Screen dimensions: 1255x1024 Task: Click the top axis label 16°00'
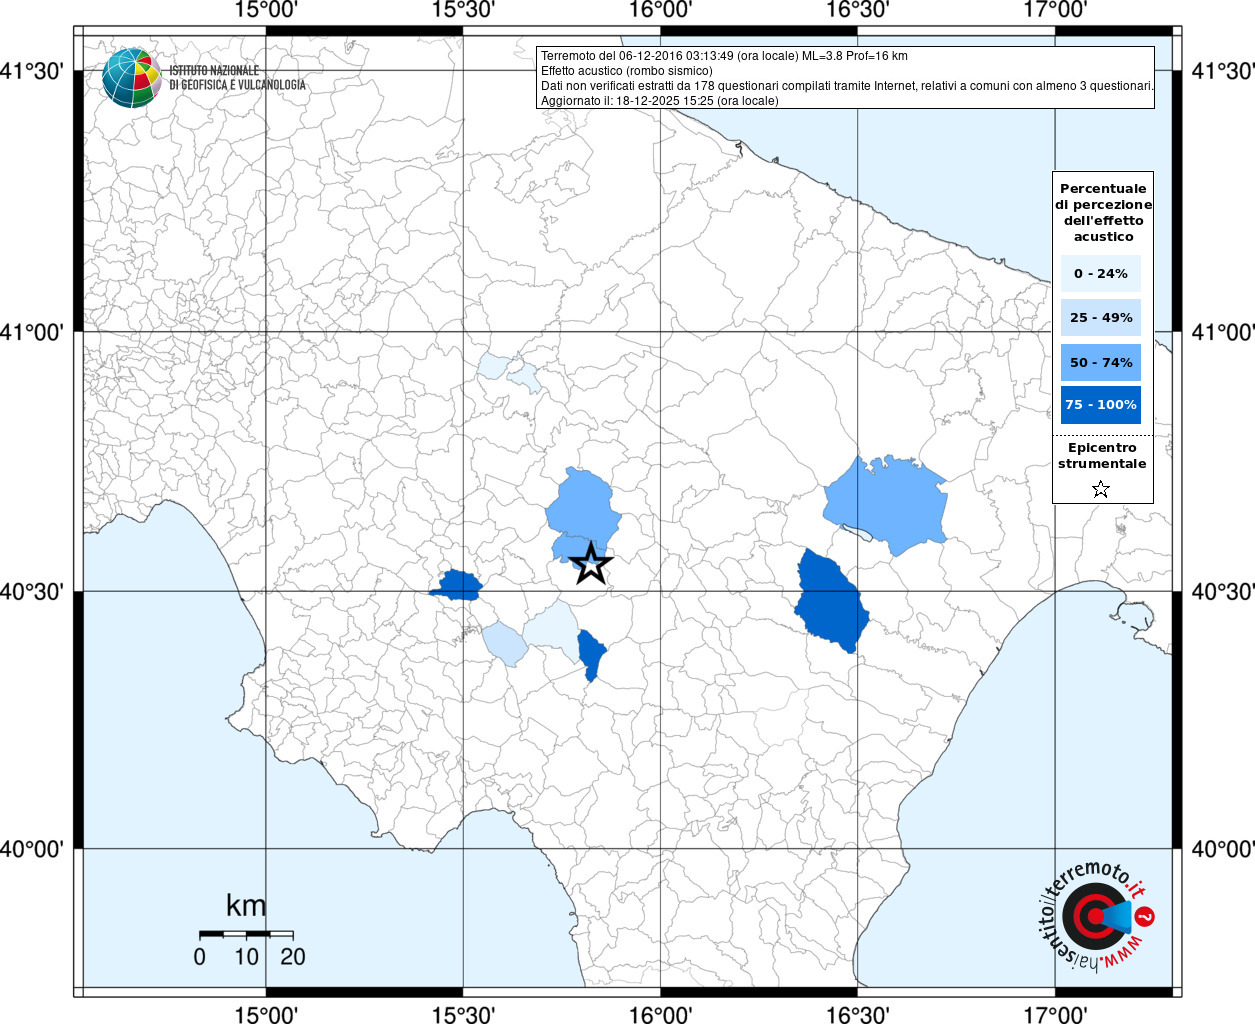click(x=660, y=10)
